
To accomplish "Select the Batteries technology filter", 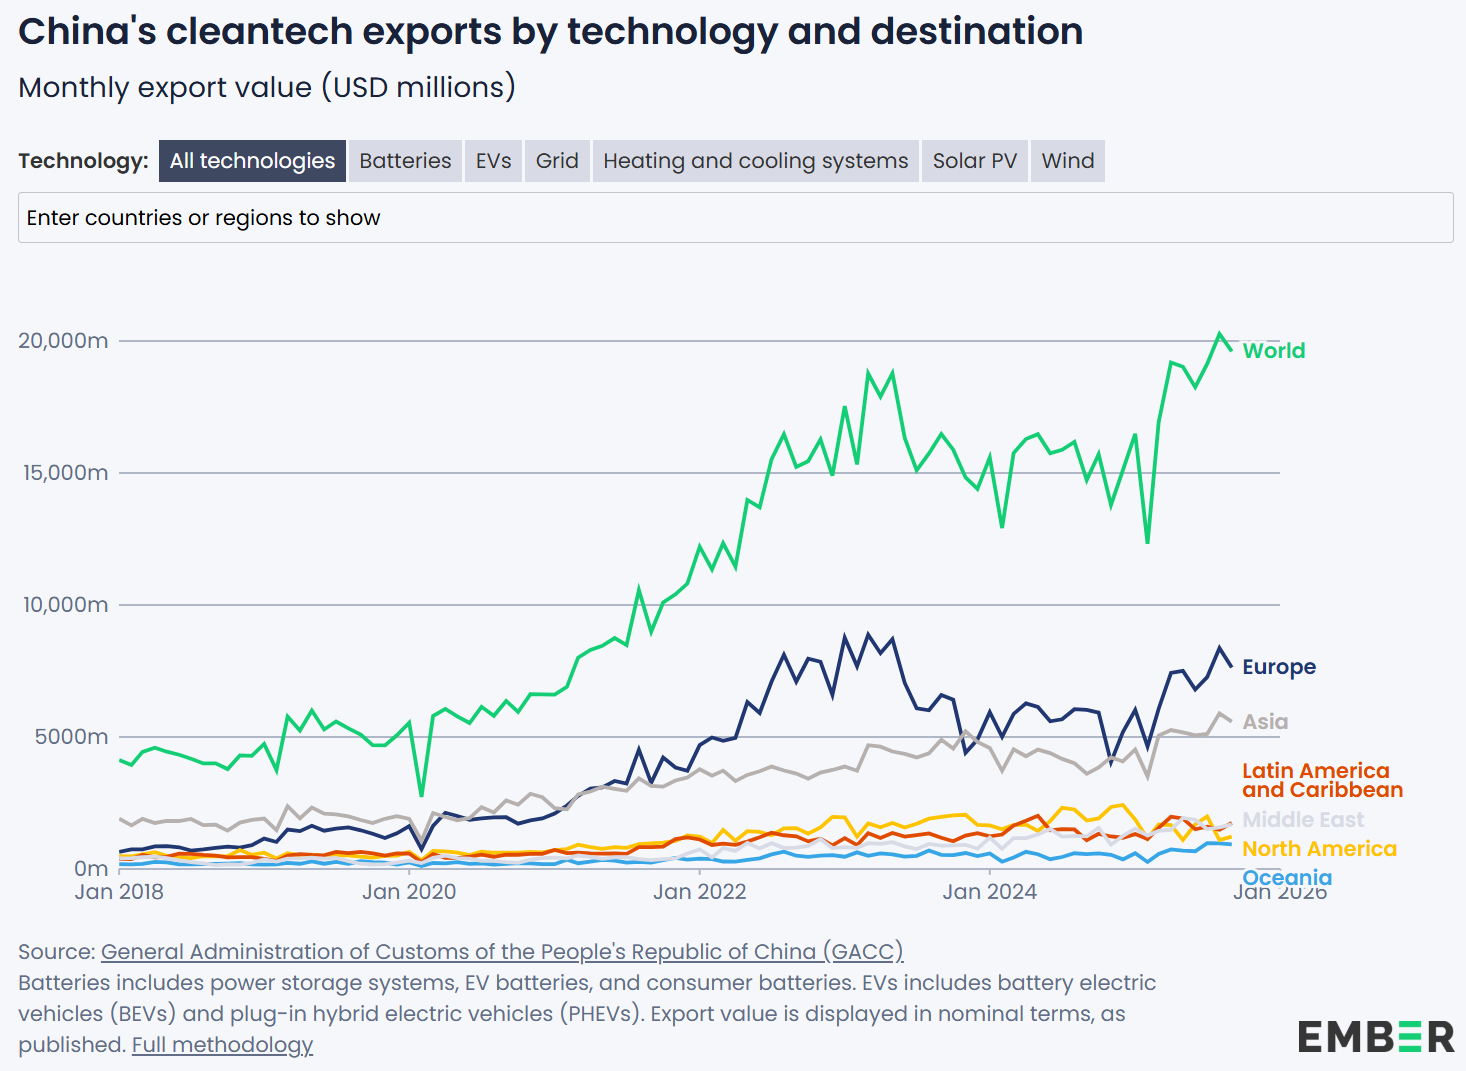I will pos(404,160).
